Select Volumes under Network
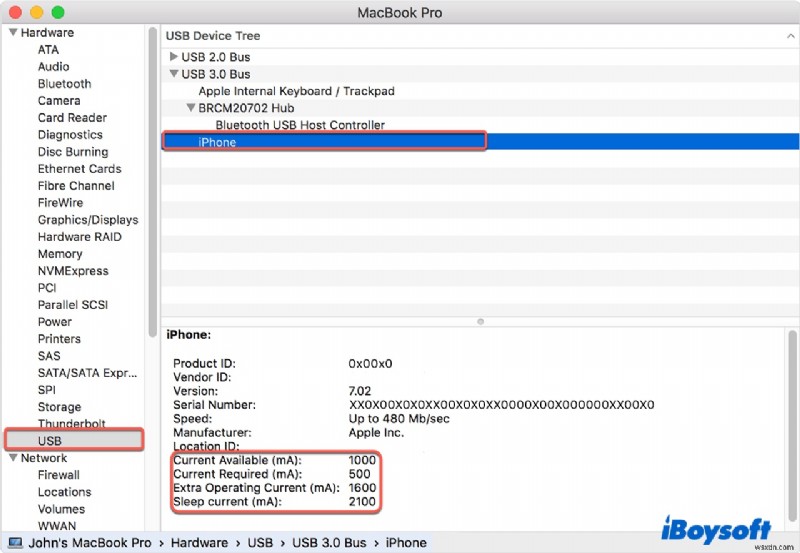 [x=61, y=509]
